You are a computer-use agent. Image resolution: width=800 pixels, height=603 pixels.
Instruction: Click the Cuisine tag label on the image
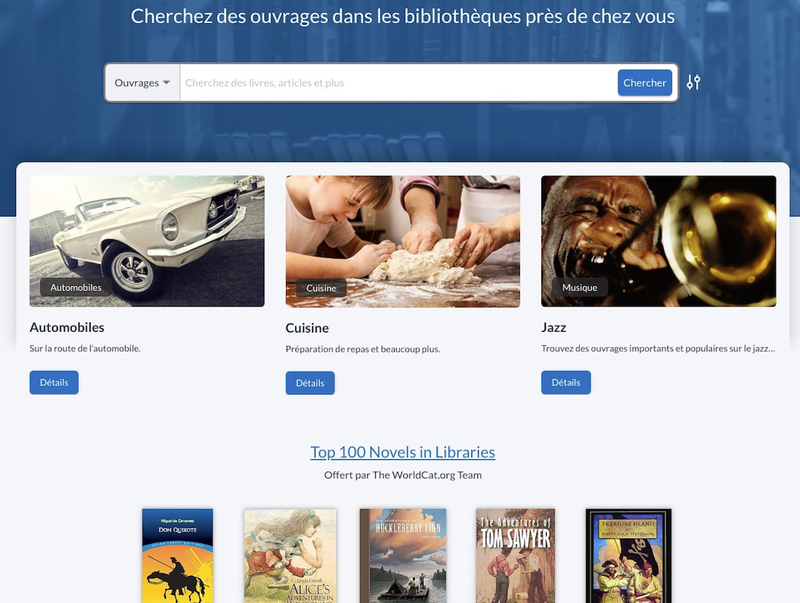tap(321, 288)
